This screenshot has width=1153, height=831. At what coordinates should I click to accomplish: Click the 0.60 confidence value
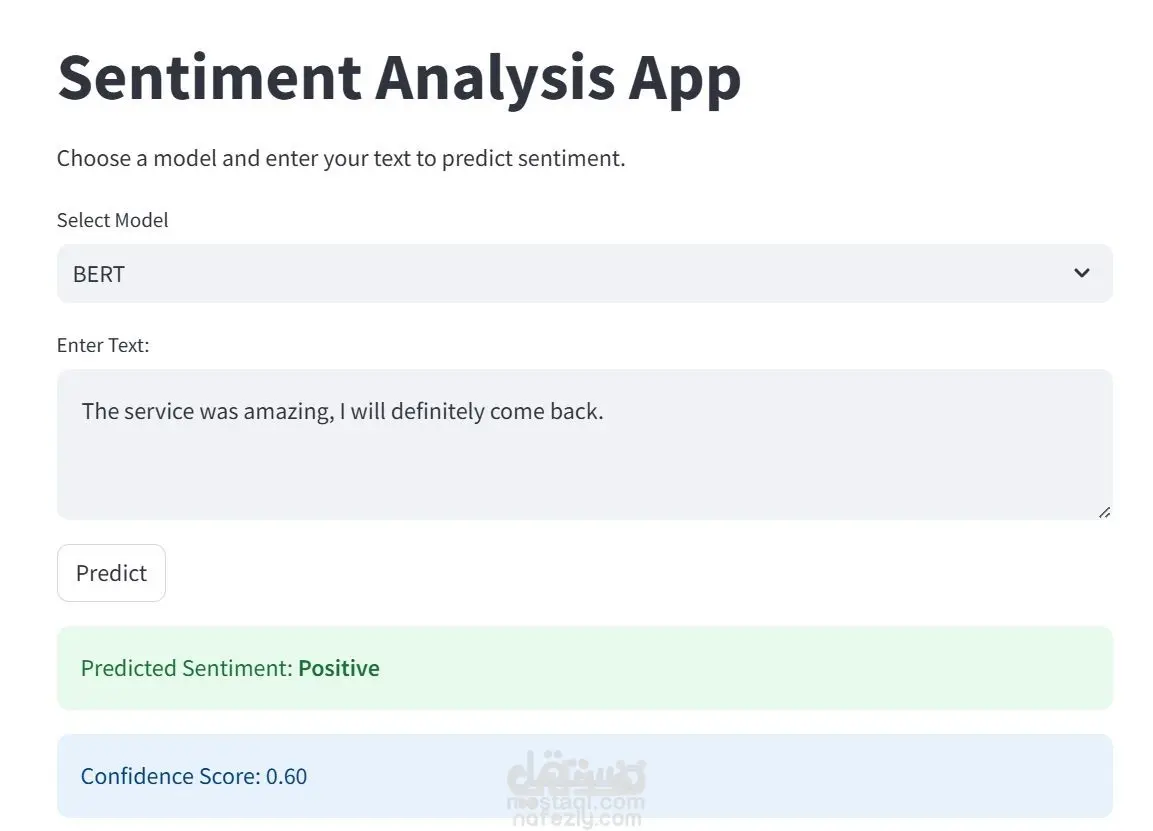(x=286, y=777)
